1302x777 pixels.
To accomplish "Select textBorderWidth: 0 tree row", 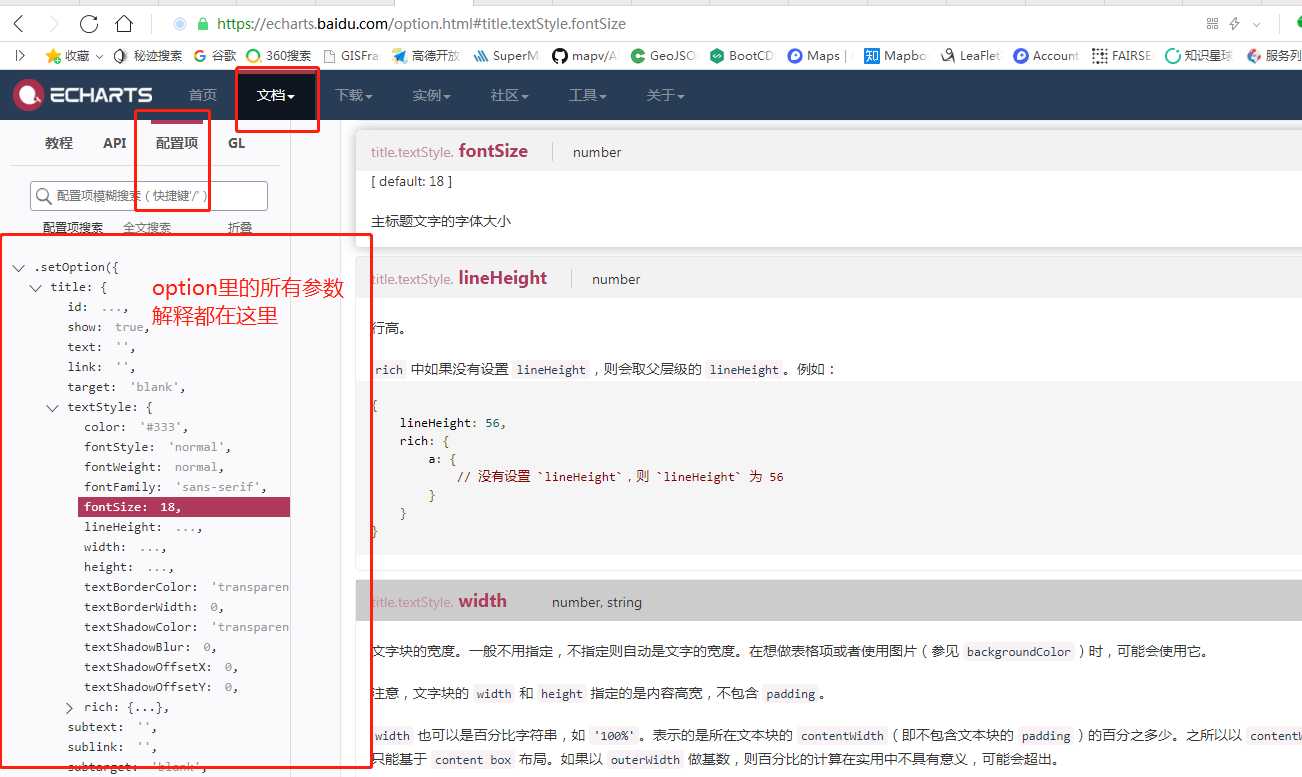I will (154, 607).
